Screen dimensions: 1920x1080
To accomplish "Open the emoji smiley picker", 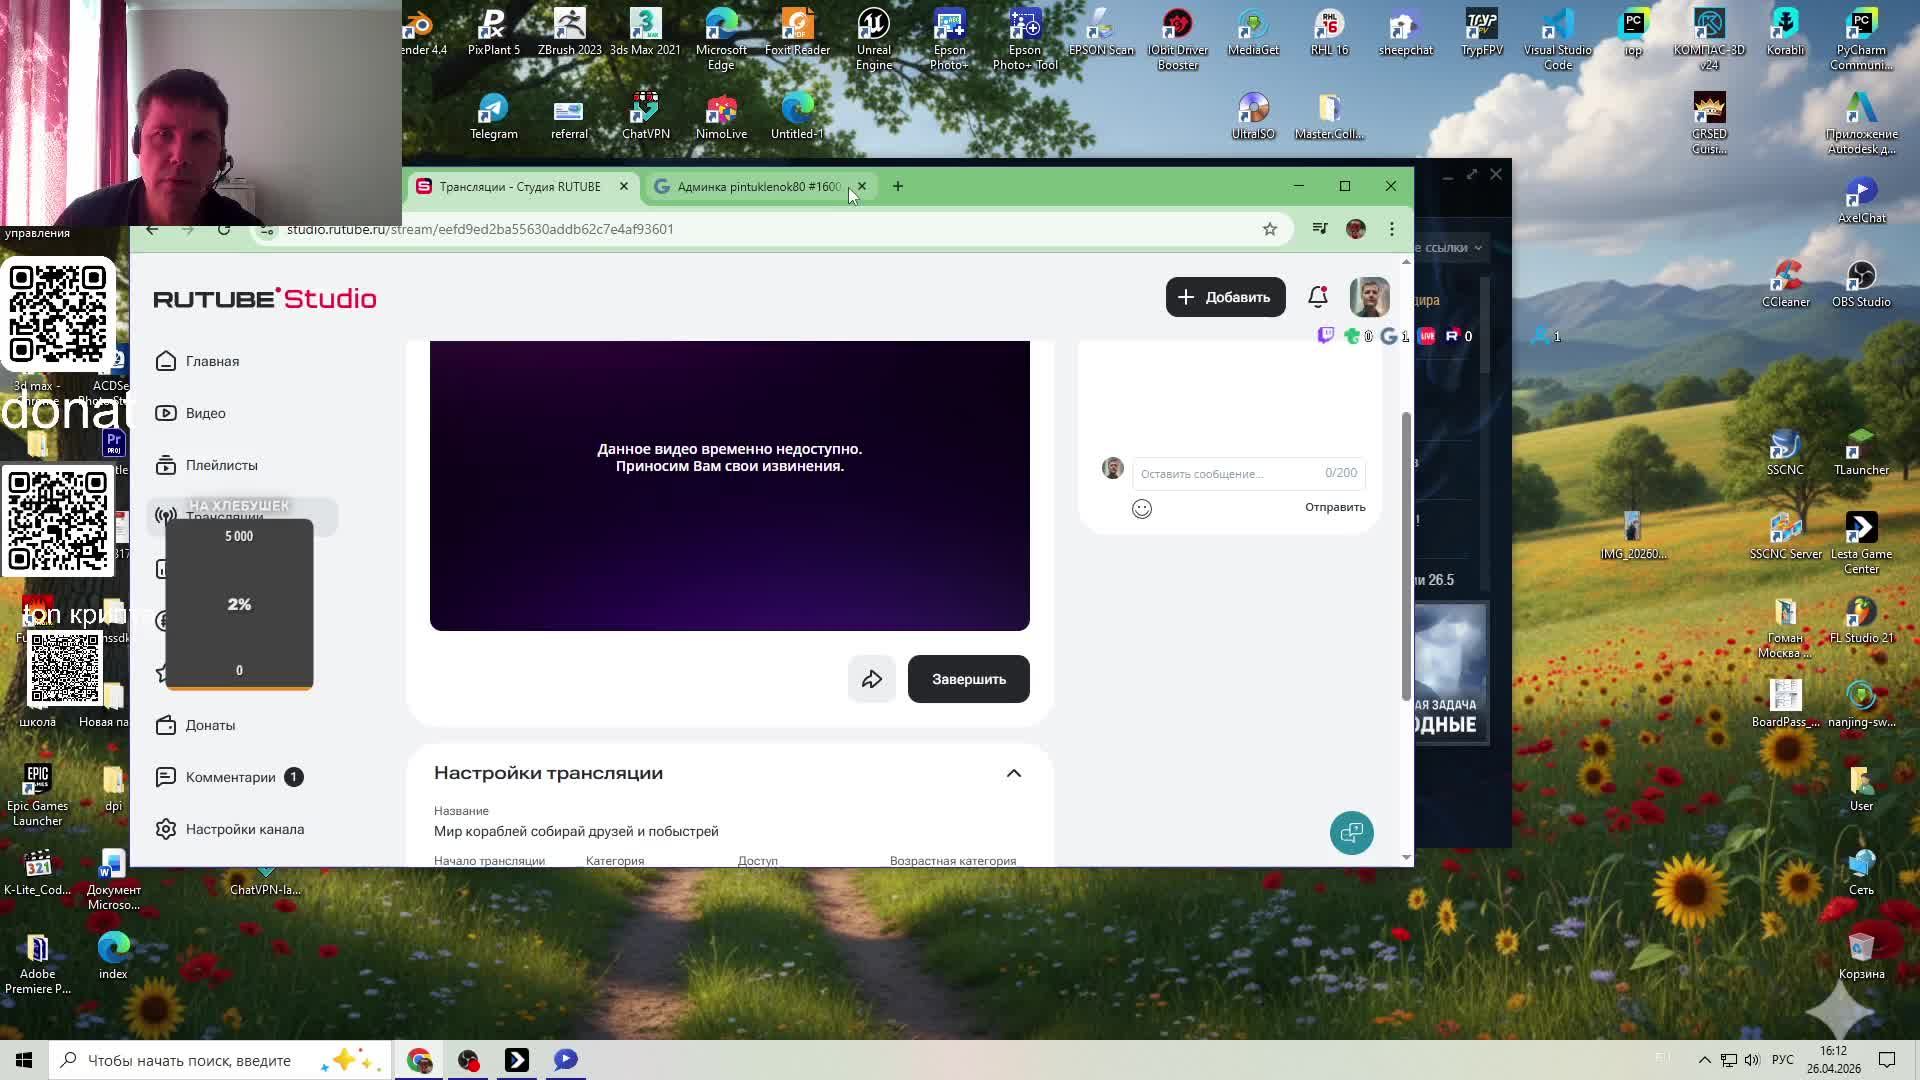I will pos(1141,509).
